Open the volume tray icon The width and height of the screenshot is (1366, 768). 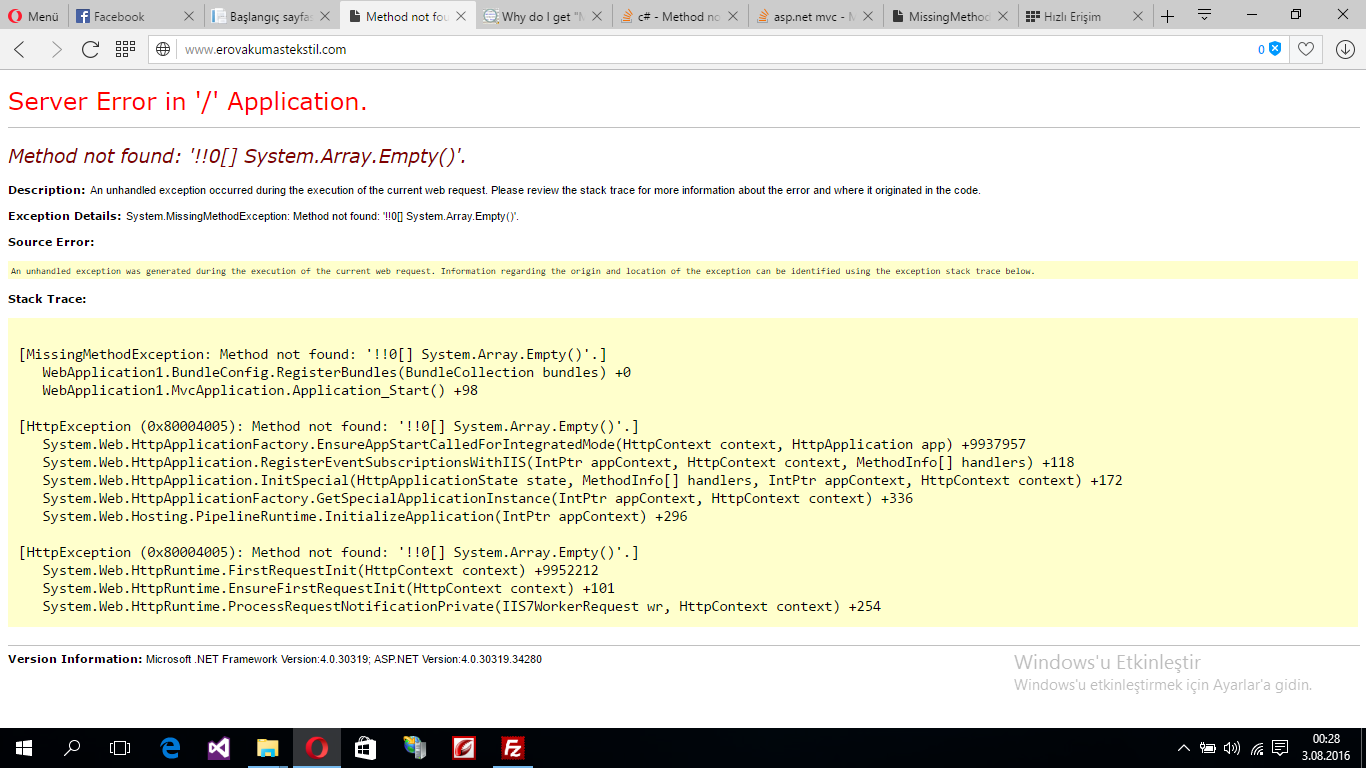[1231, 748]
